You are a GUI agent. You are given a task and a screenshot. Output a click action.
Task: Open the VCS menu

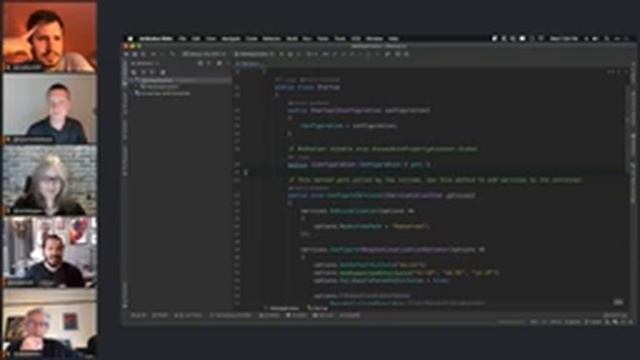356,38
